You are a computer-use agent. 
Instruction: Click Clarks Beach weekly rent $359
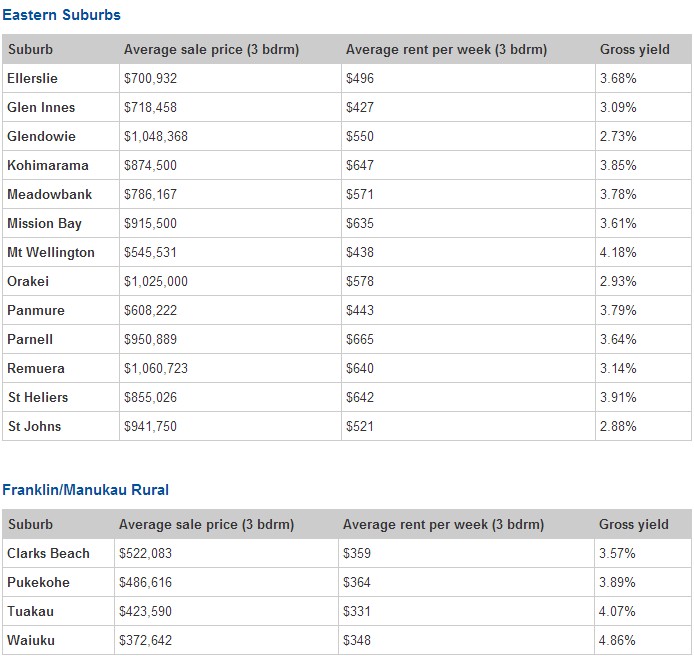[356, 553]
